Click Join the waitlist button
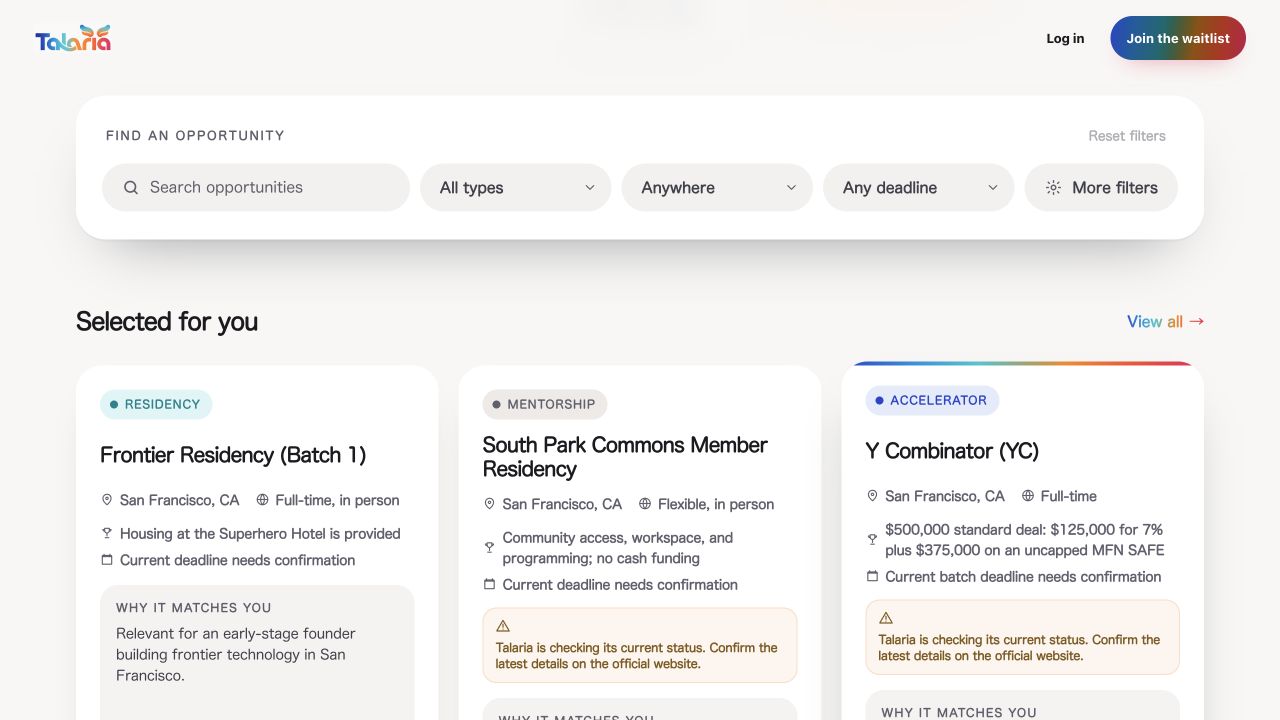1280x720 pixels. (x=1178, y=38)
